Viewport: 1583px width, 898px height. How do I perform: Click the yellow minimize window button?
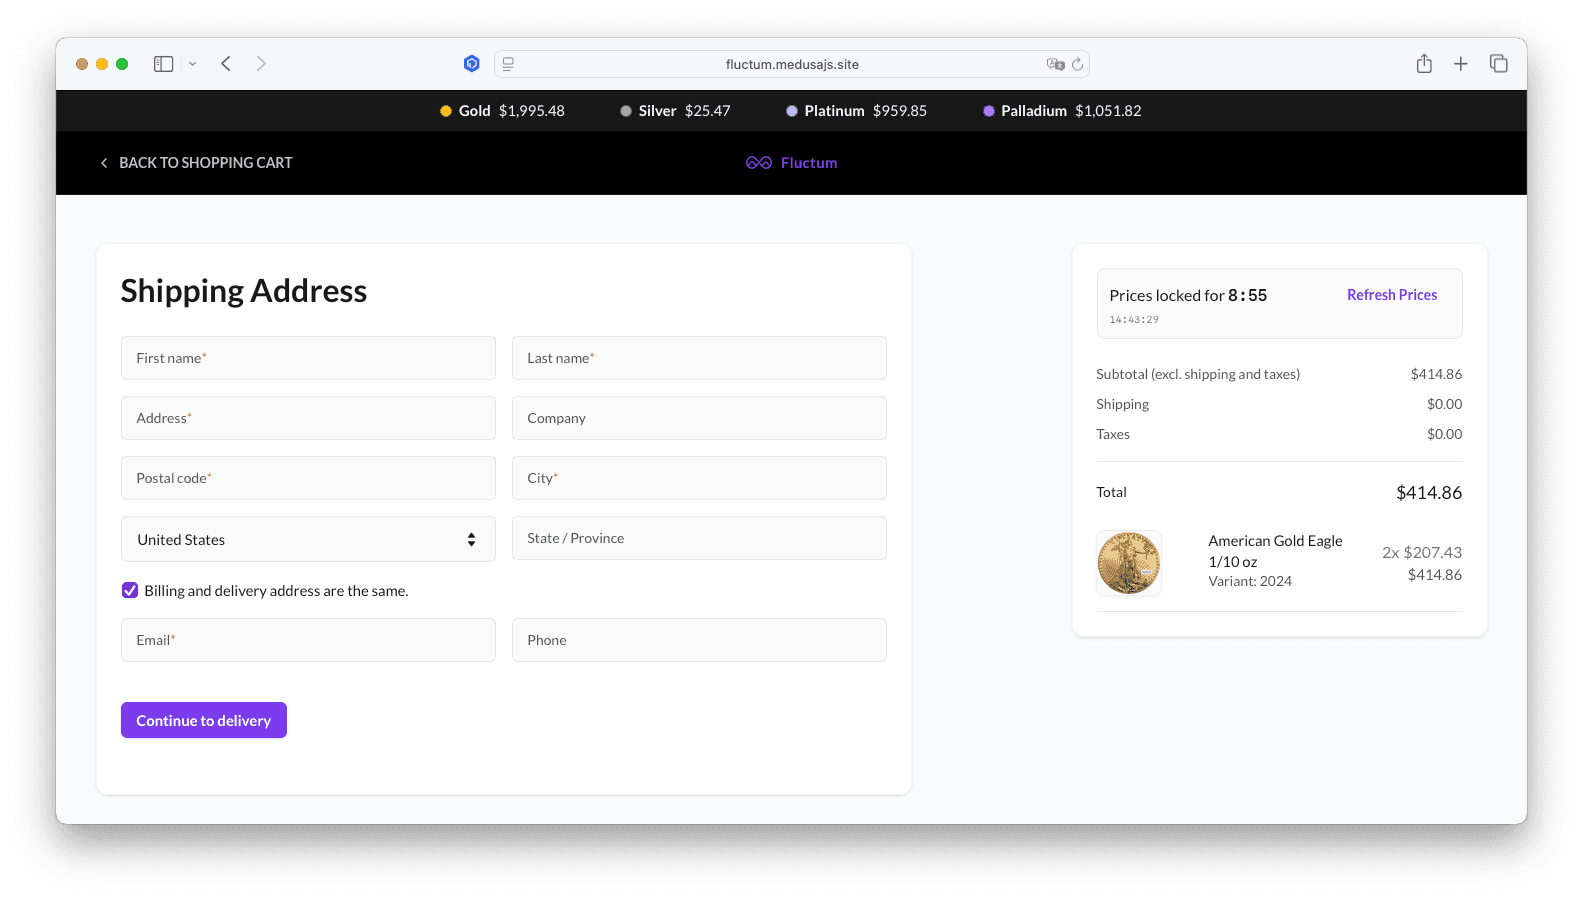pyautogui.click(x=102, y=64)
